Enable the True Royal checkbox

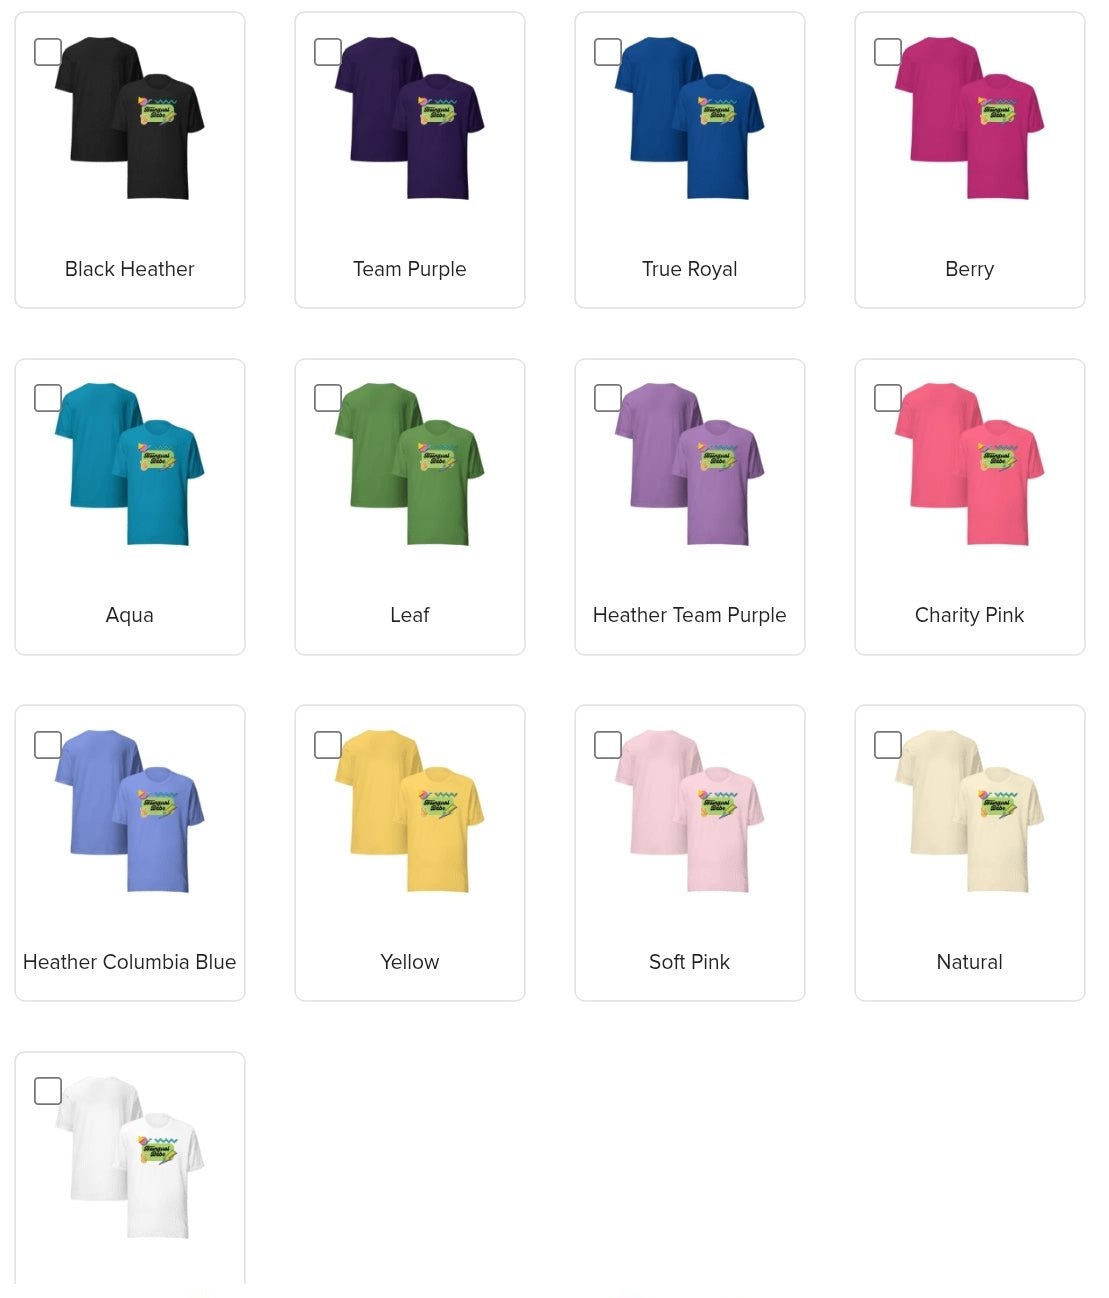[608, 52]
